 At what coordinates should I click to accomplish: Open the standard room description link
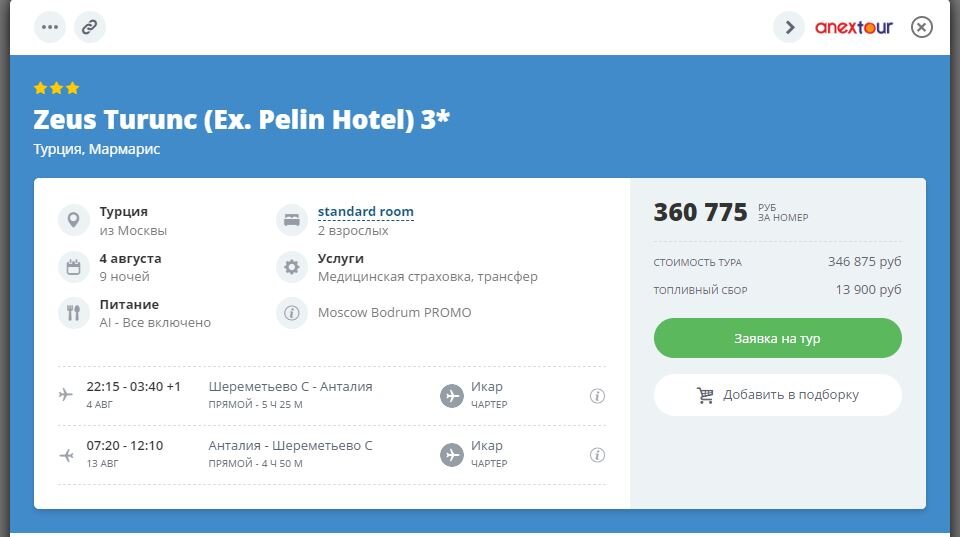pos(366,211)
